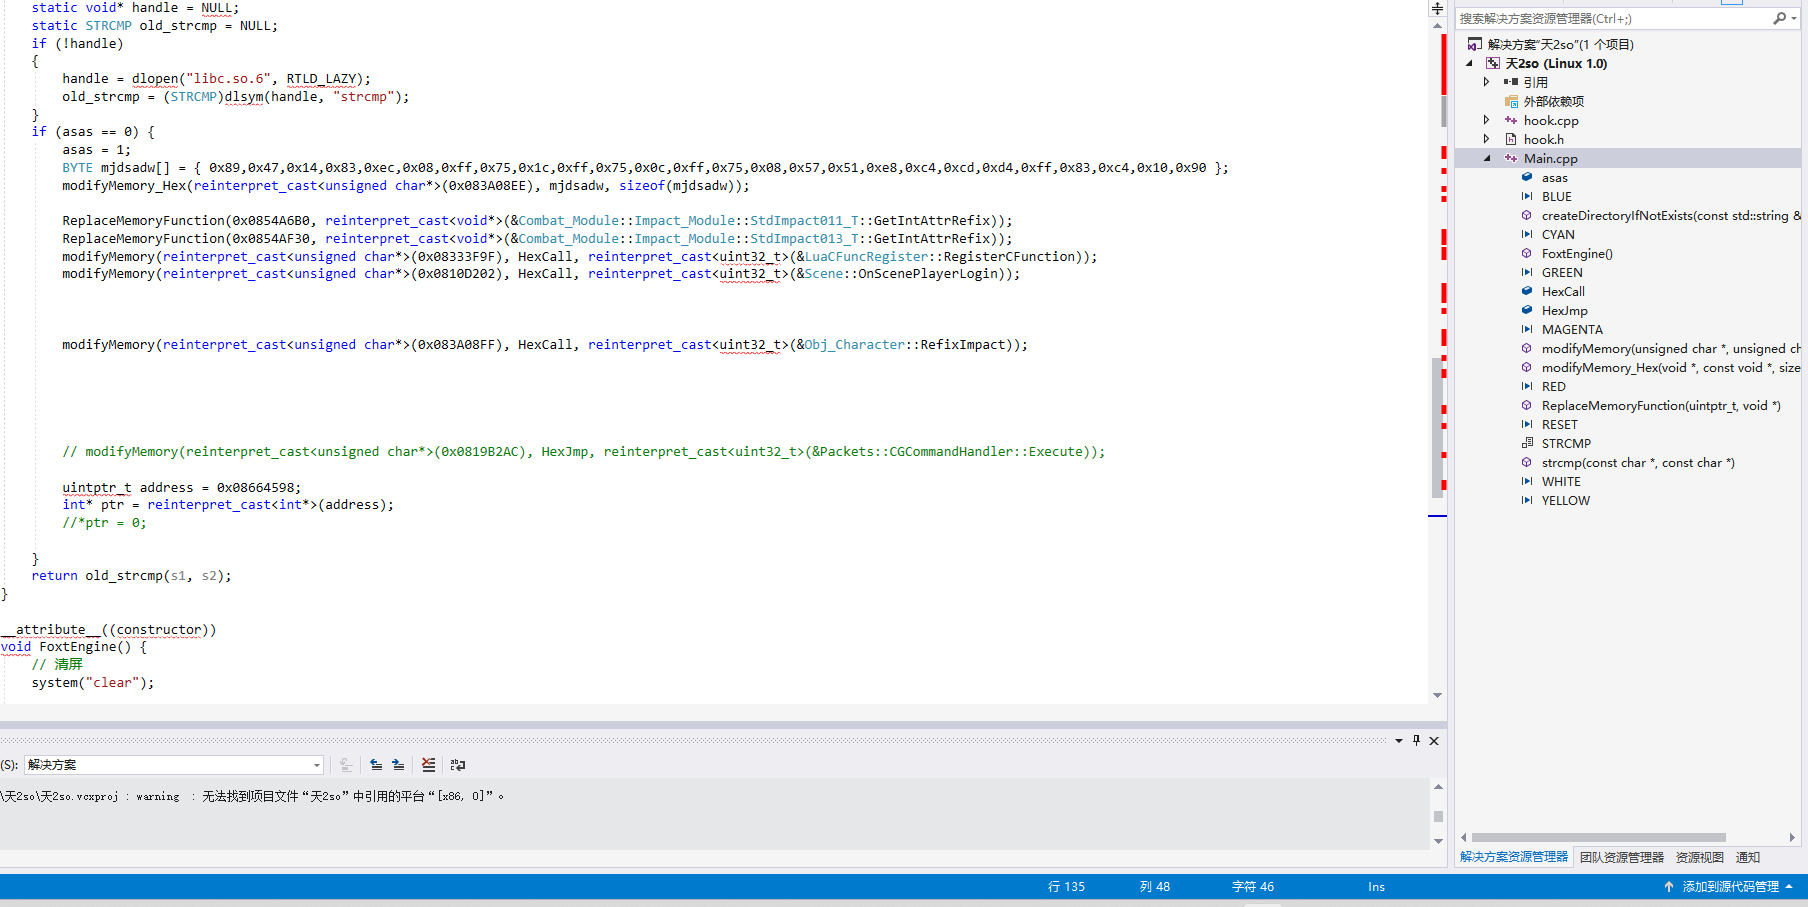Image resolution: width=1808 pixels, height=907 pixels.
Task: Select the 外部依赖项 folder icon
Action: tap(1511, 102)
